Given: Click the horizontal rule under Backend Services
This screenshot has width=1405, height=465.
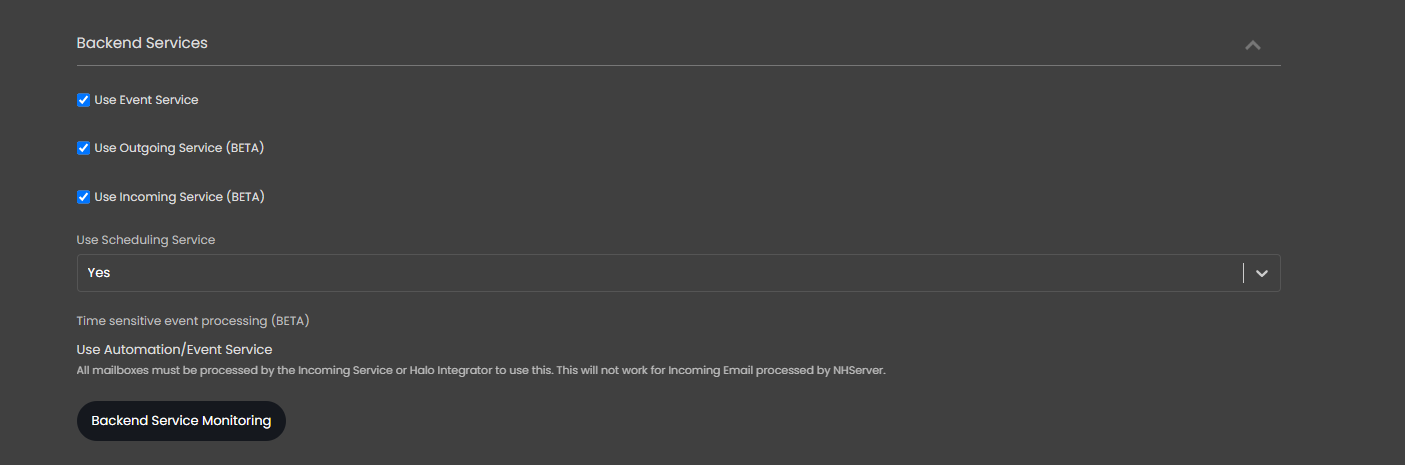Looking at the screenshot, I should [678, 65].
